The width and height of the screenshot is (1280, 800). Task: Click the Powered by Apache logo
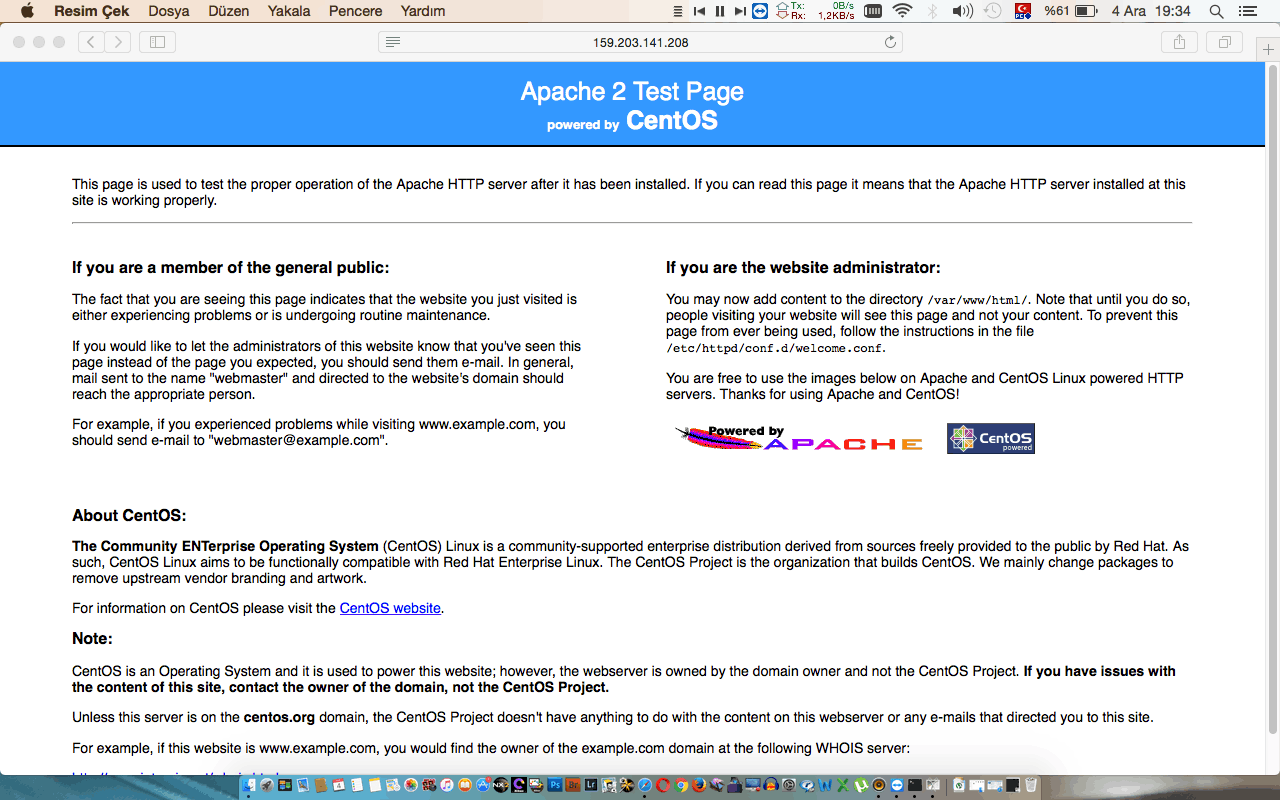tap(799, 438)
